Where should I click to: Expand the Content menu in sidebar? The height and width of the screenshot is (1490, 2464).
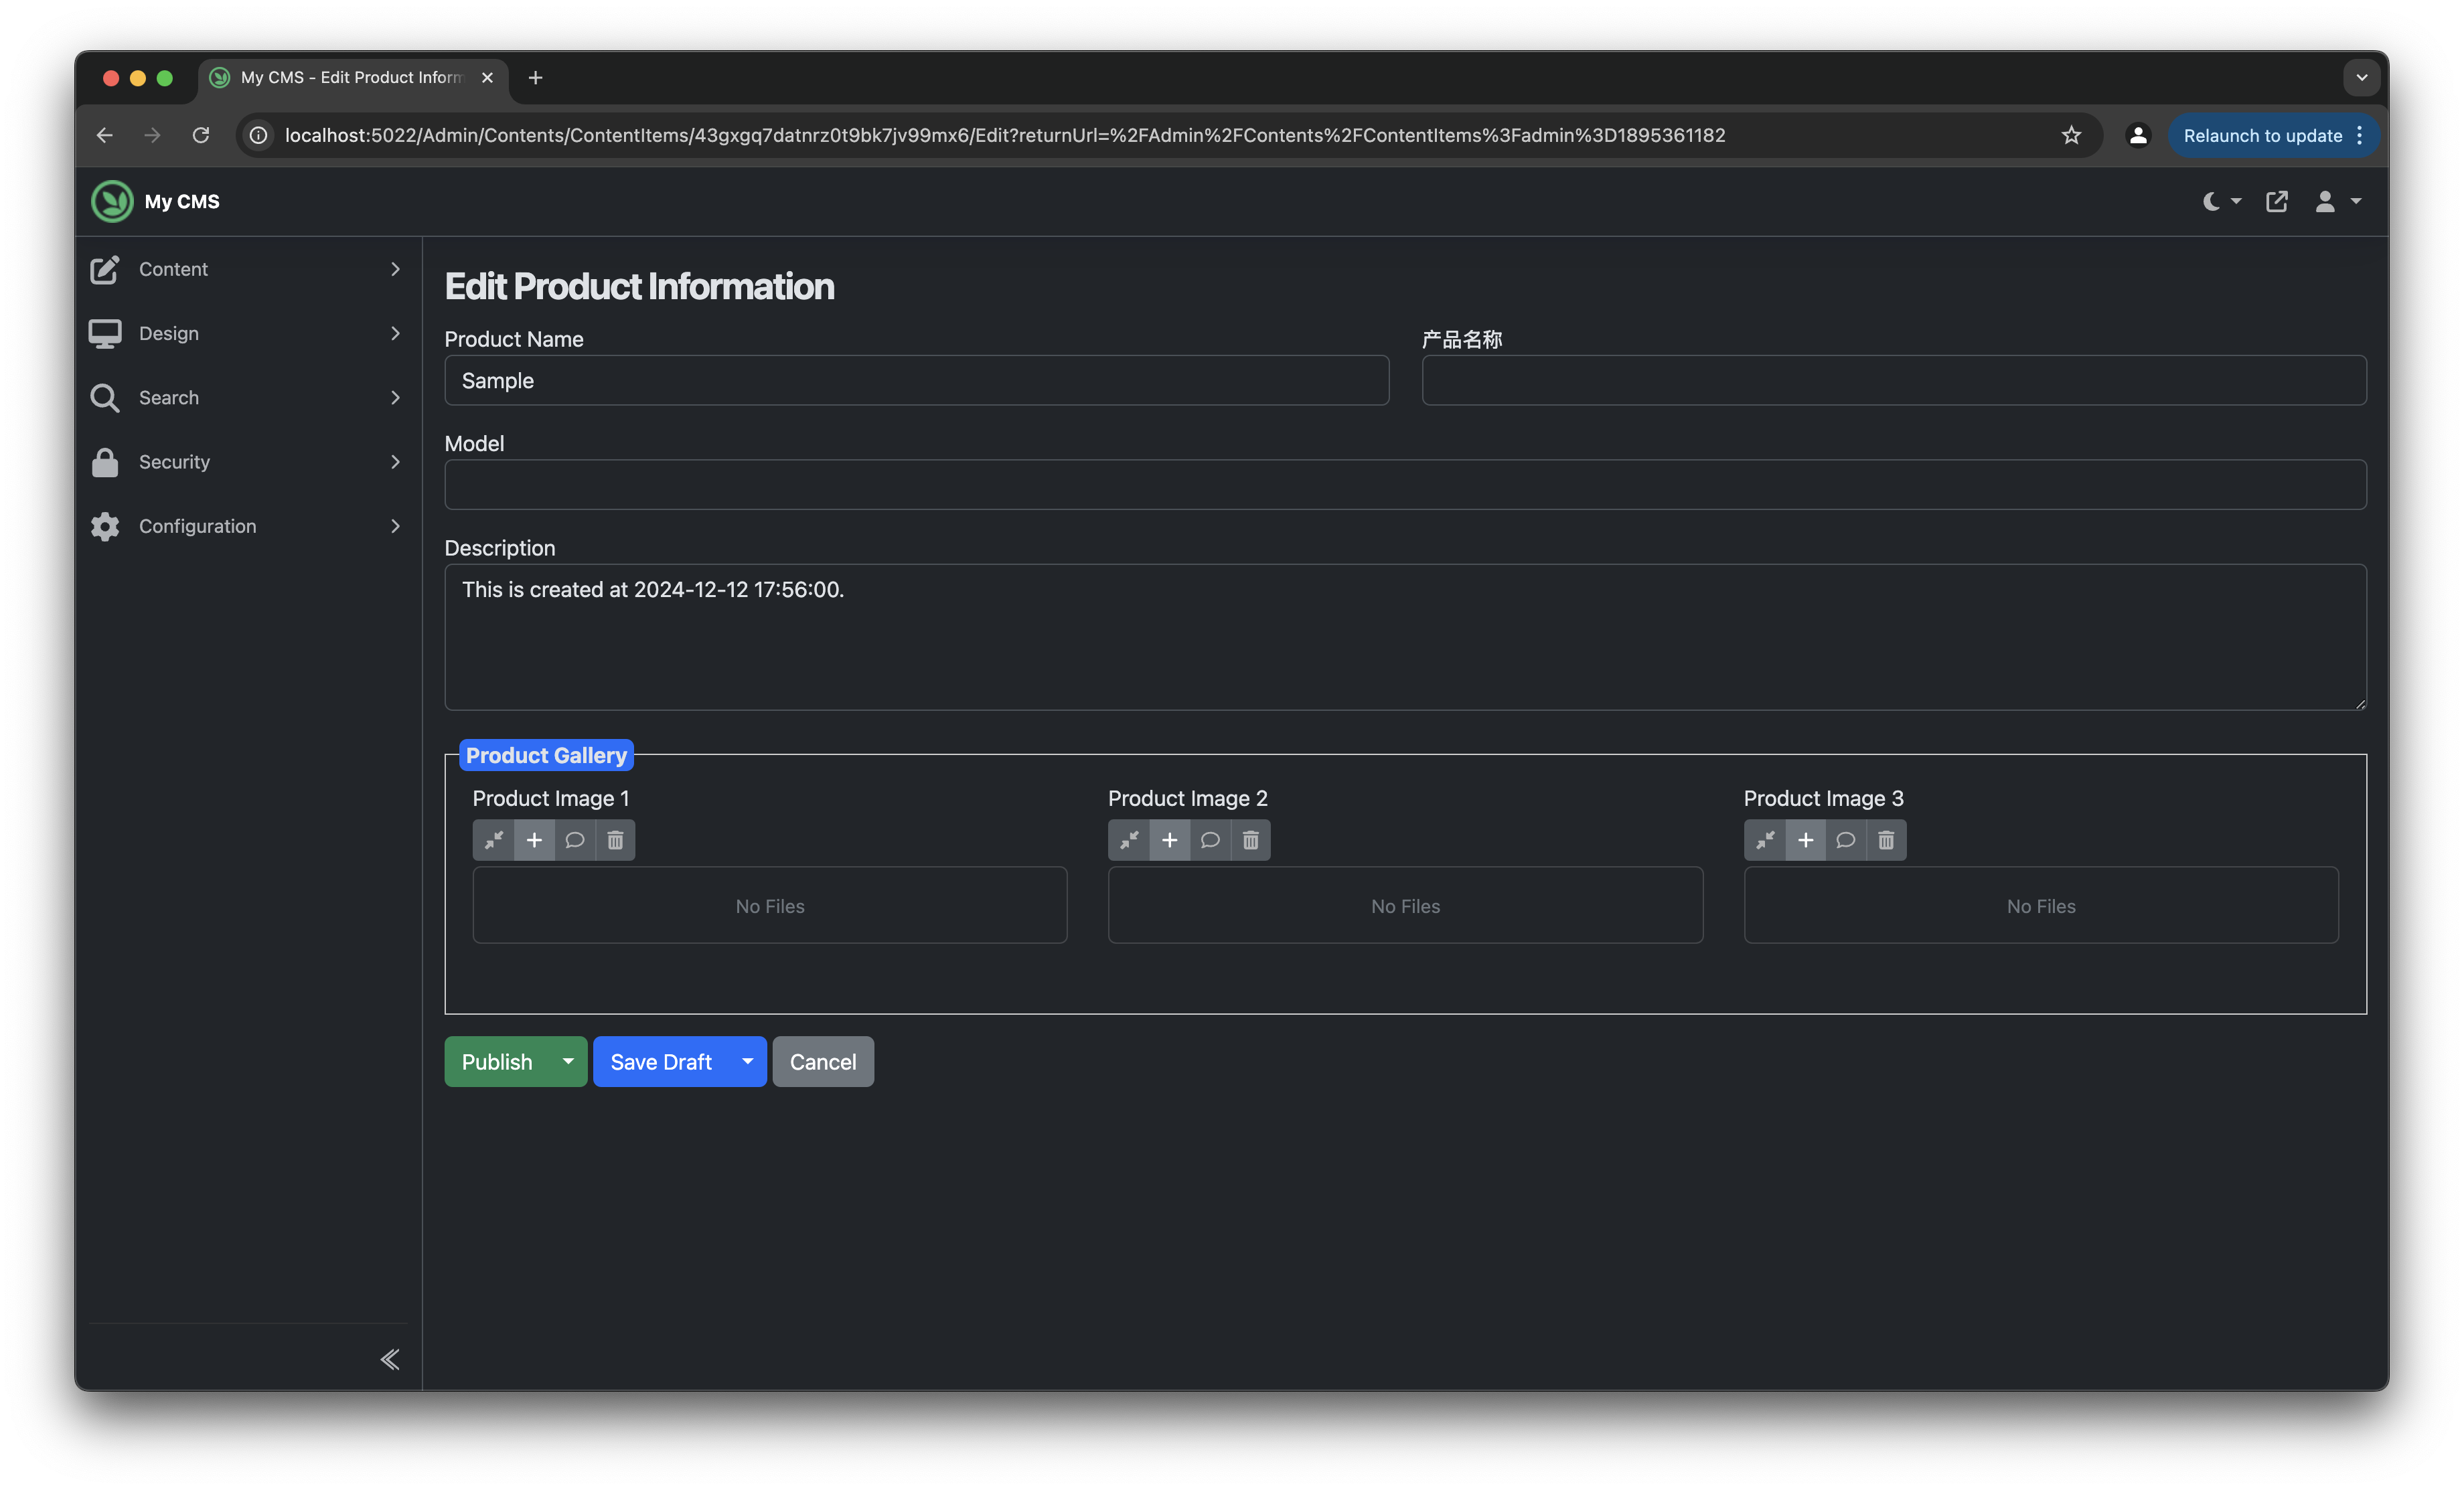pyautogui.click(x=246, y=269)
